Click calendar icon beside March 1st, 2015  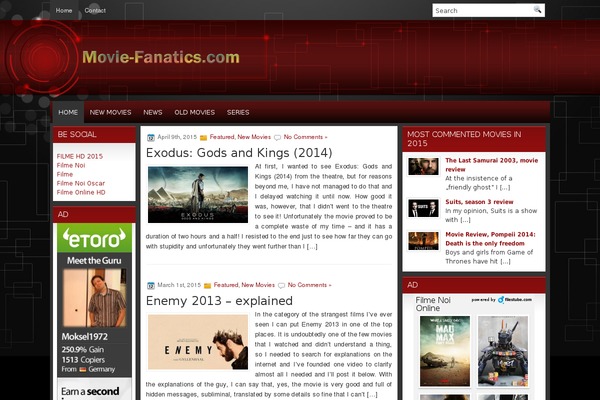point(151,285)
